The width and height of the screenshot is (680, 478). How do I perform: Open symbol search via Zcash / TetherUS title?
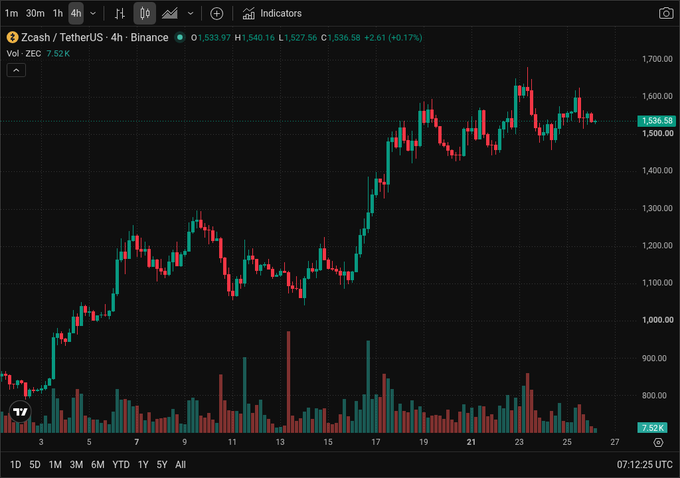[x=95, y=37]
